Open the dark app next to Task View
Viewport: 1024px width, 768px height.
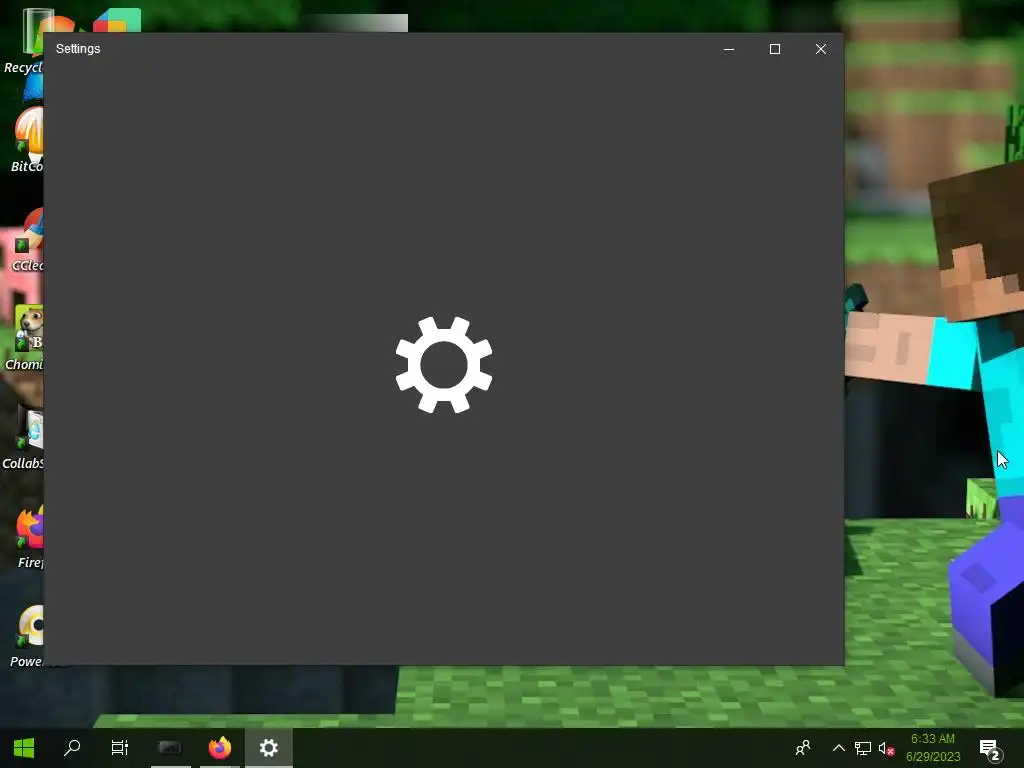170,748
